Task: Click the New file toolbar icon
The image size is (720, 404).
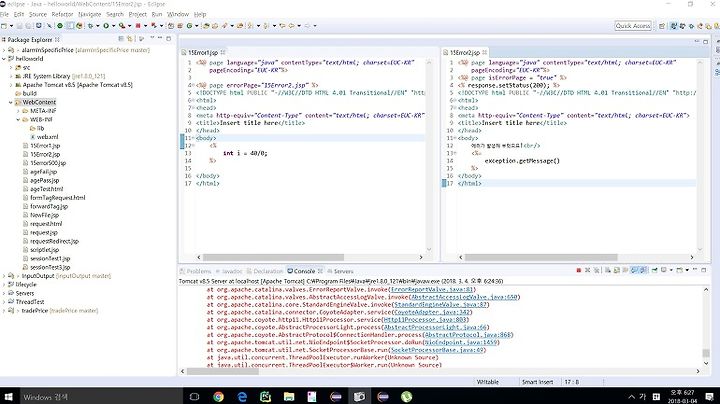Action: (4, 26)
